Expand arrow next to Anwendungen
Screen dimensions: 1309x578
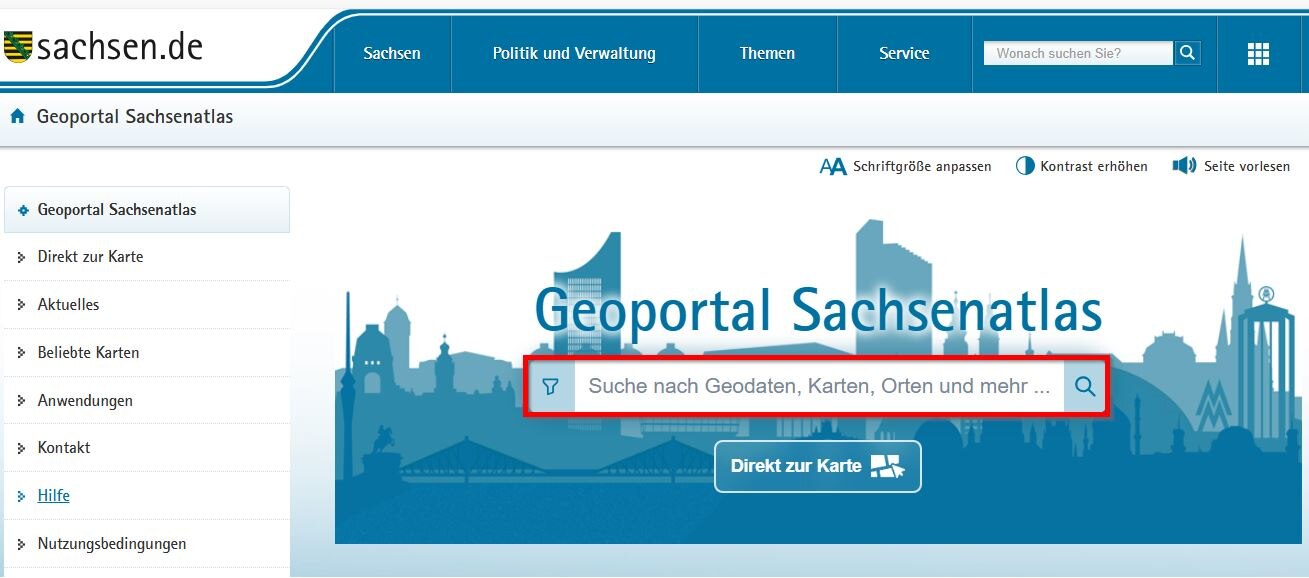coord(22,401)
